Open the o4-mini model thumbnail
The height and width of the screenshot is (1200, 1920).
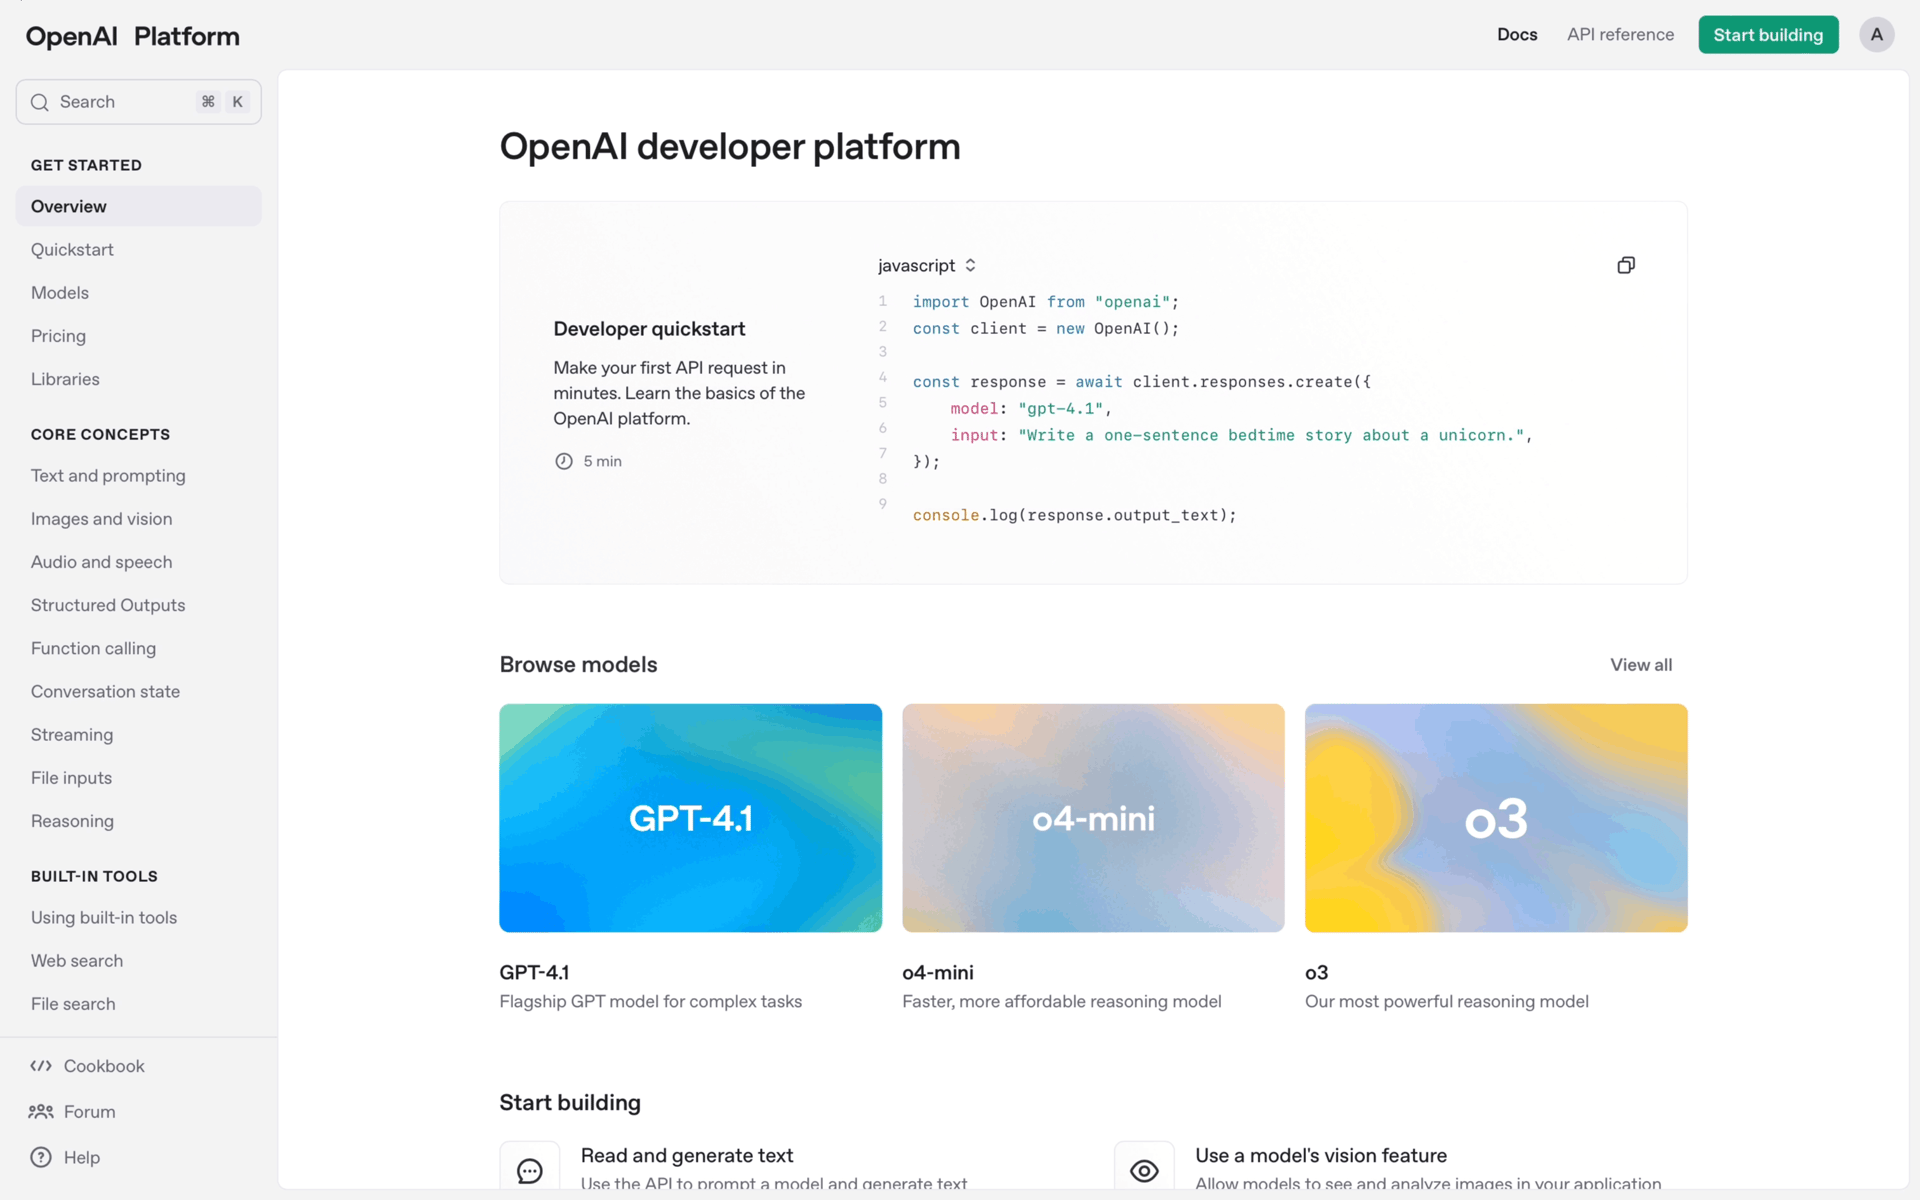coord(1093,818)
